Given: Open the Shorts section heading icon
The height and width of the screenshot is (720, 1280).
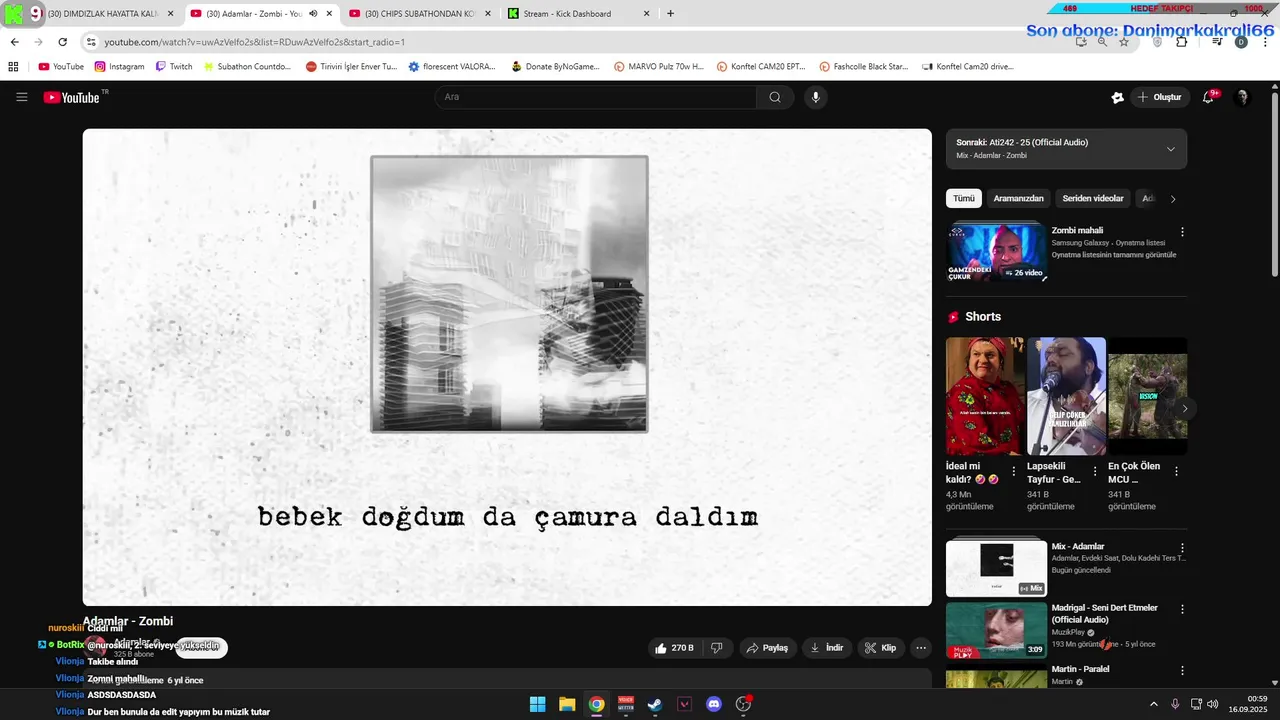Looking at the screenshot, I should click(953, 317).
